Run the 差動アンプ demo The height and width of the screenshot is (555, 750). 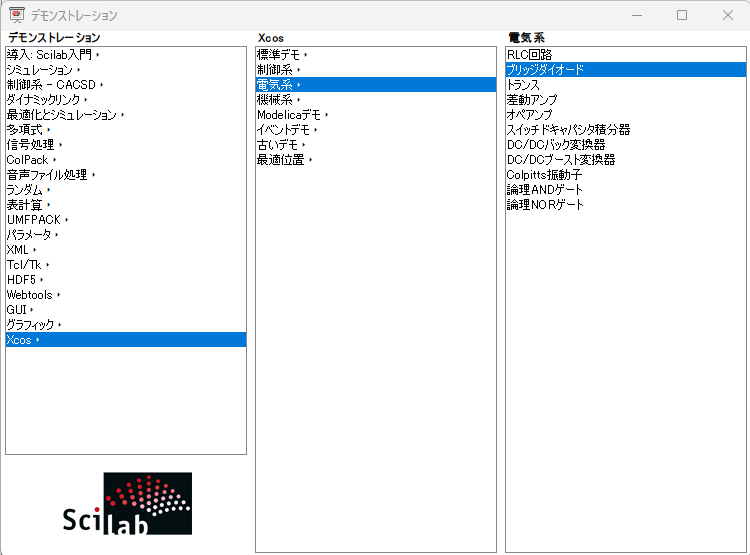626,100
